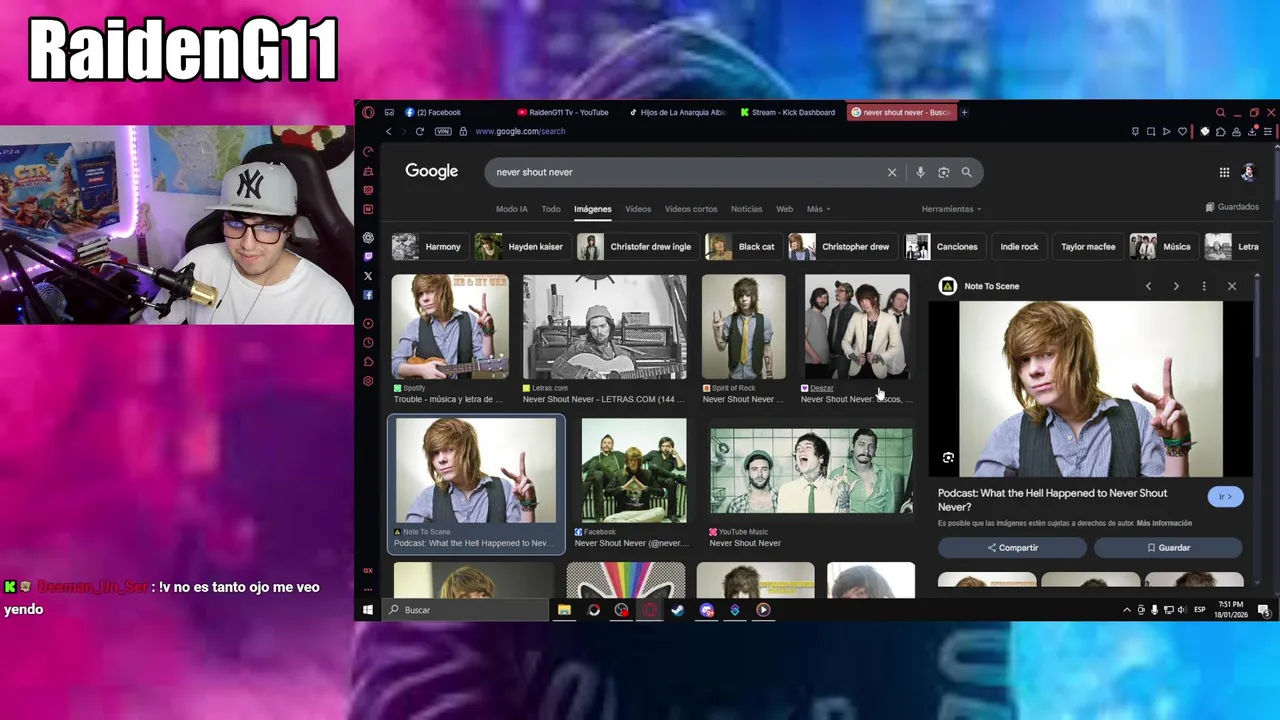Submit search with magnifier icon
This screenshot has height=720, width=1280.
click(966, 172)
